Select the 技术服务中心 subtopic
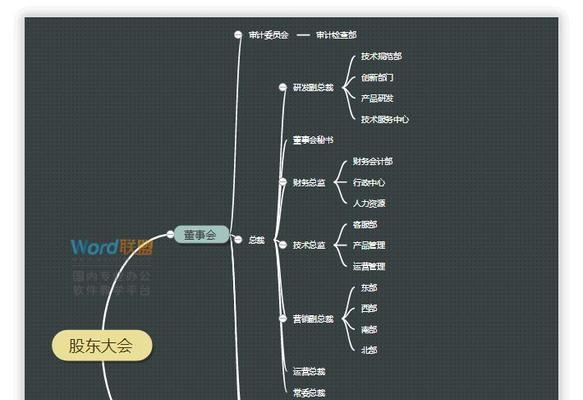This screenshot has width=583, height=400. click(385, 119)
